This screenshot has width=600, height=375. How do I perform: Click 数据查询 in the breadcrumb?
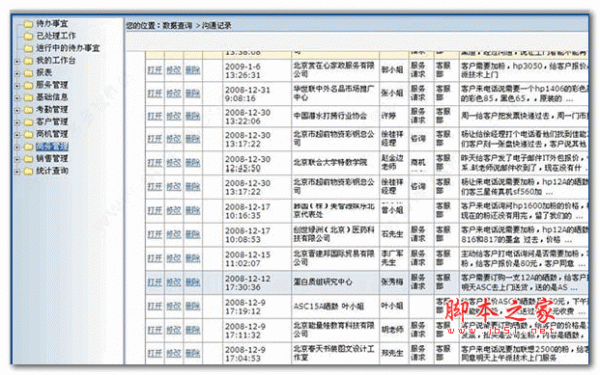tap(177, 26)
